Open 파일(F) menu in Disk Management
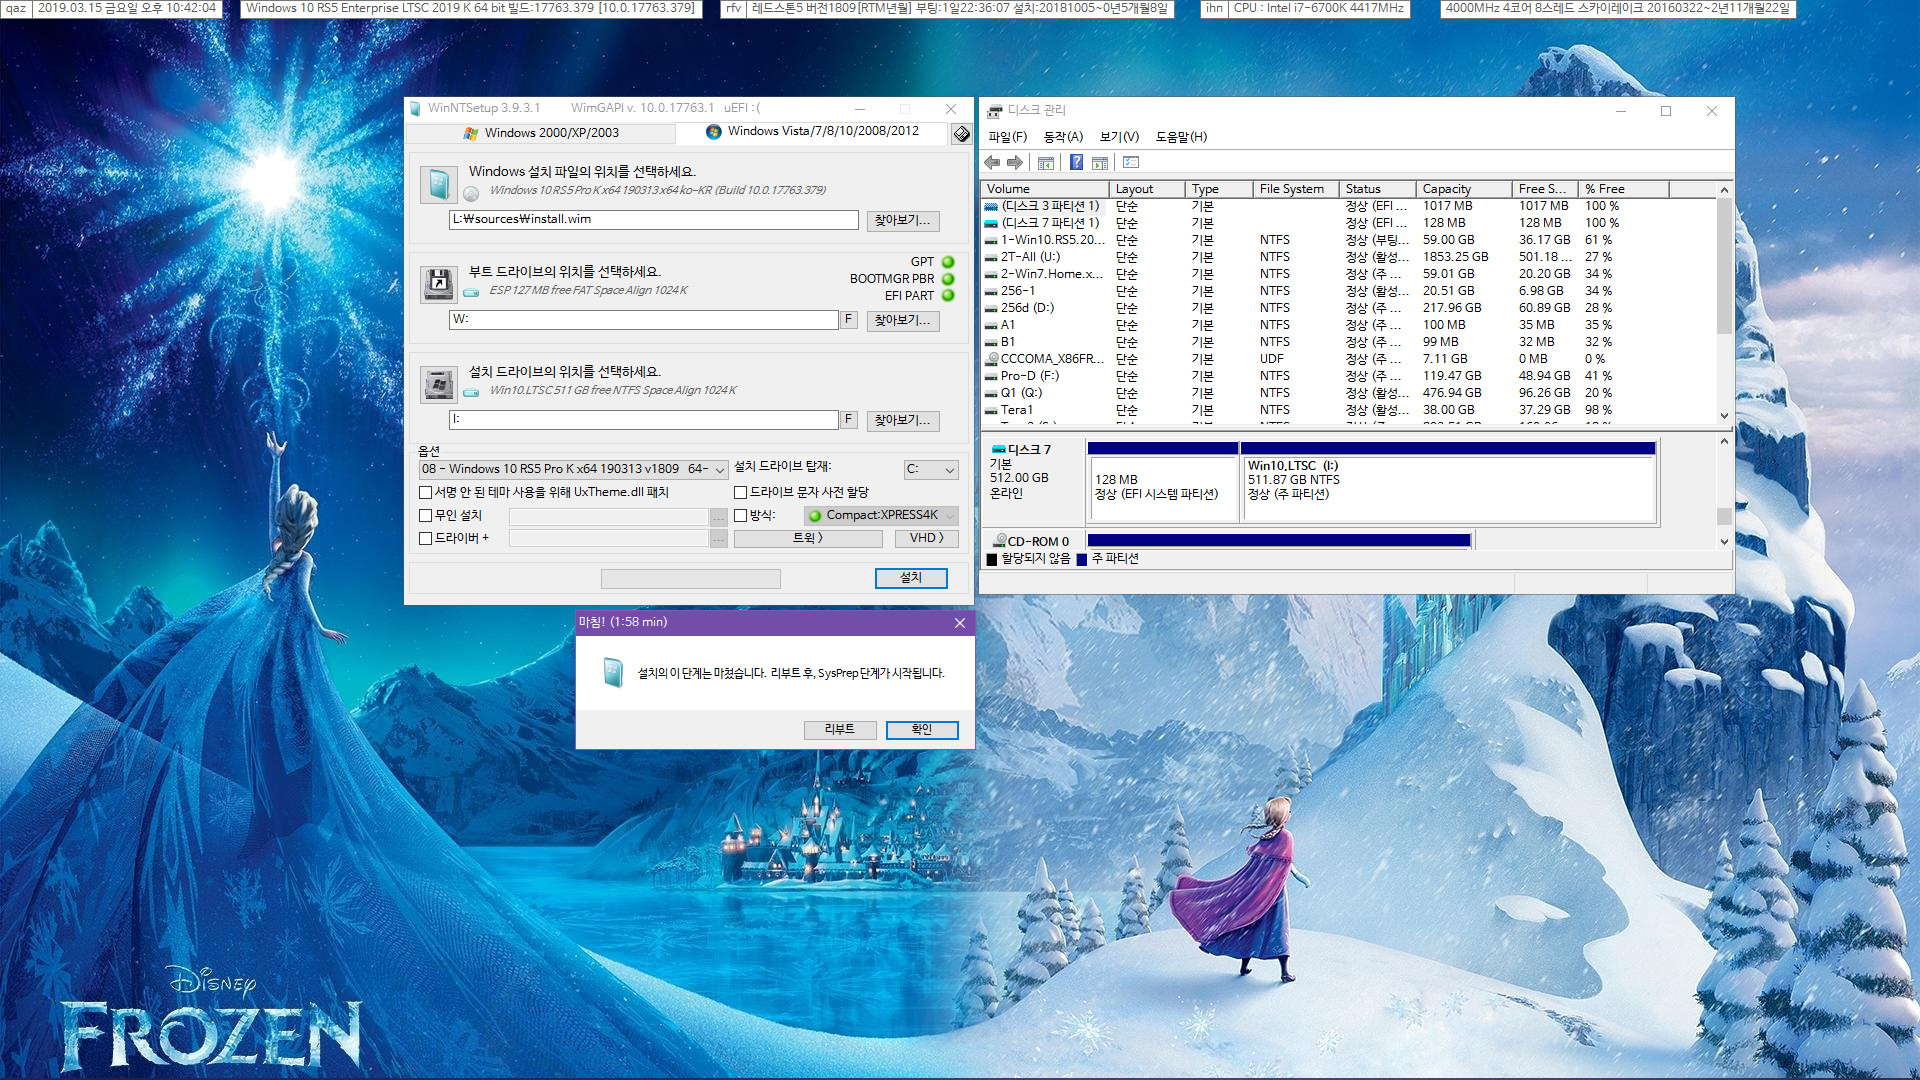Viewport: 1920px width, 1080px height. [x=1007, y=137]
